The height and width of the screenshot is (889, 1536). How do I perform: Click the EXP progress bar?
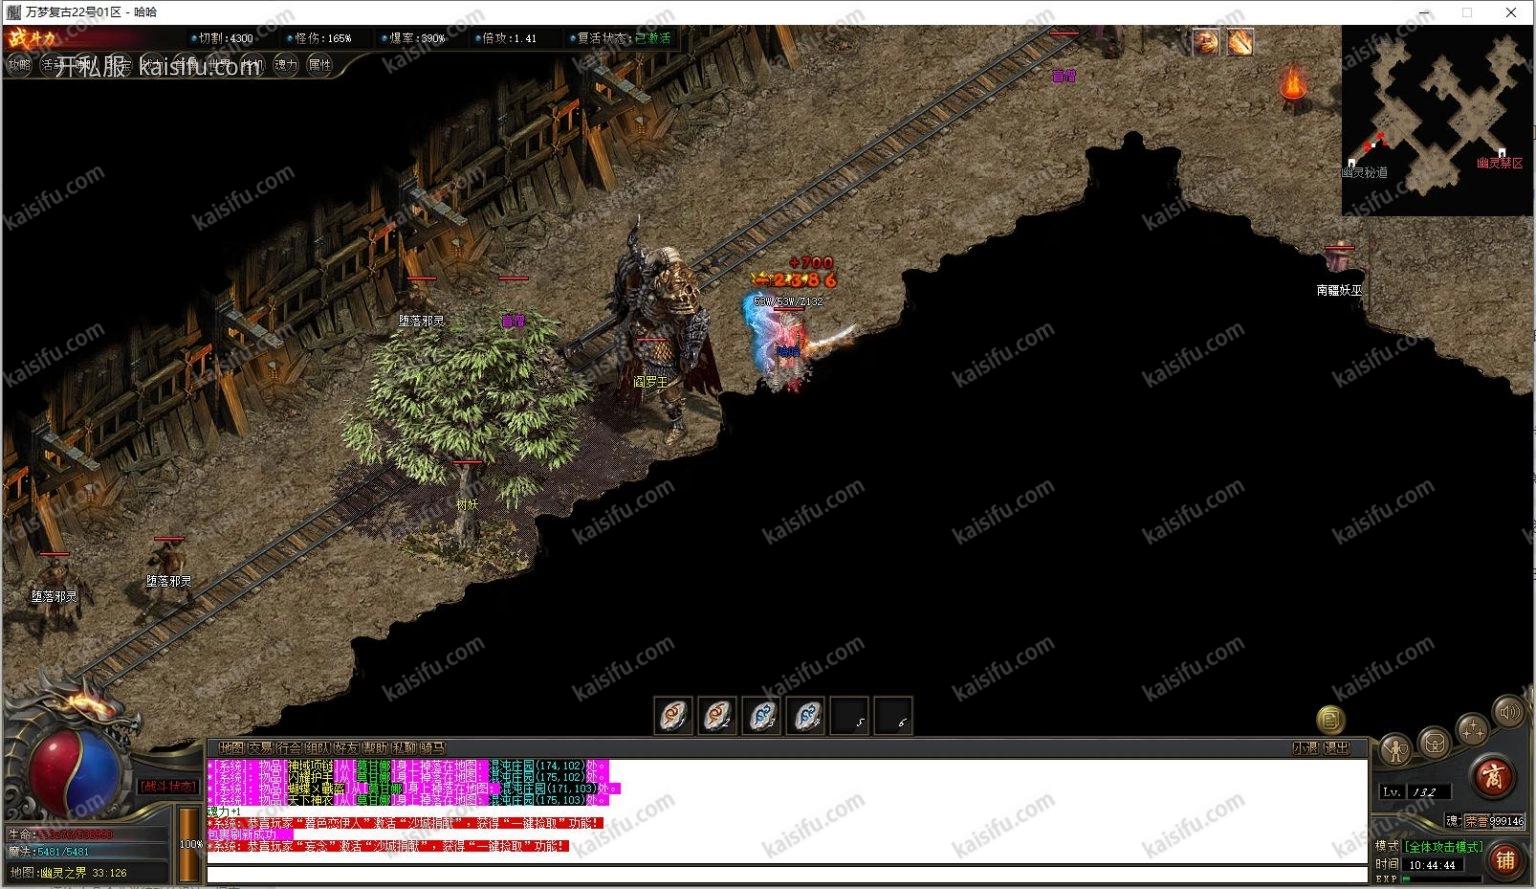[1441, 880]
